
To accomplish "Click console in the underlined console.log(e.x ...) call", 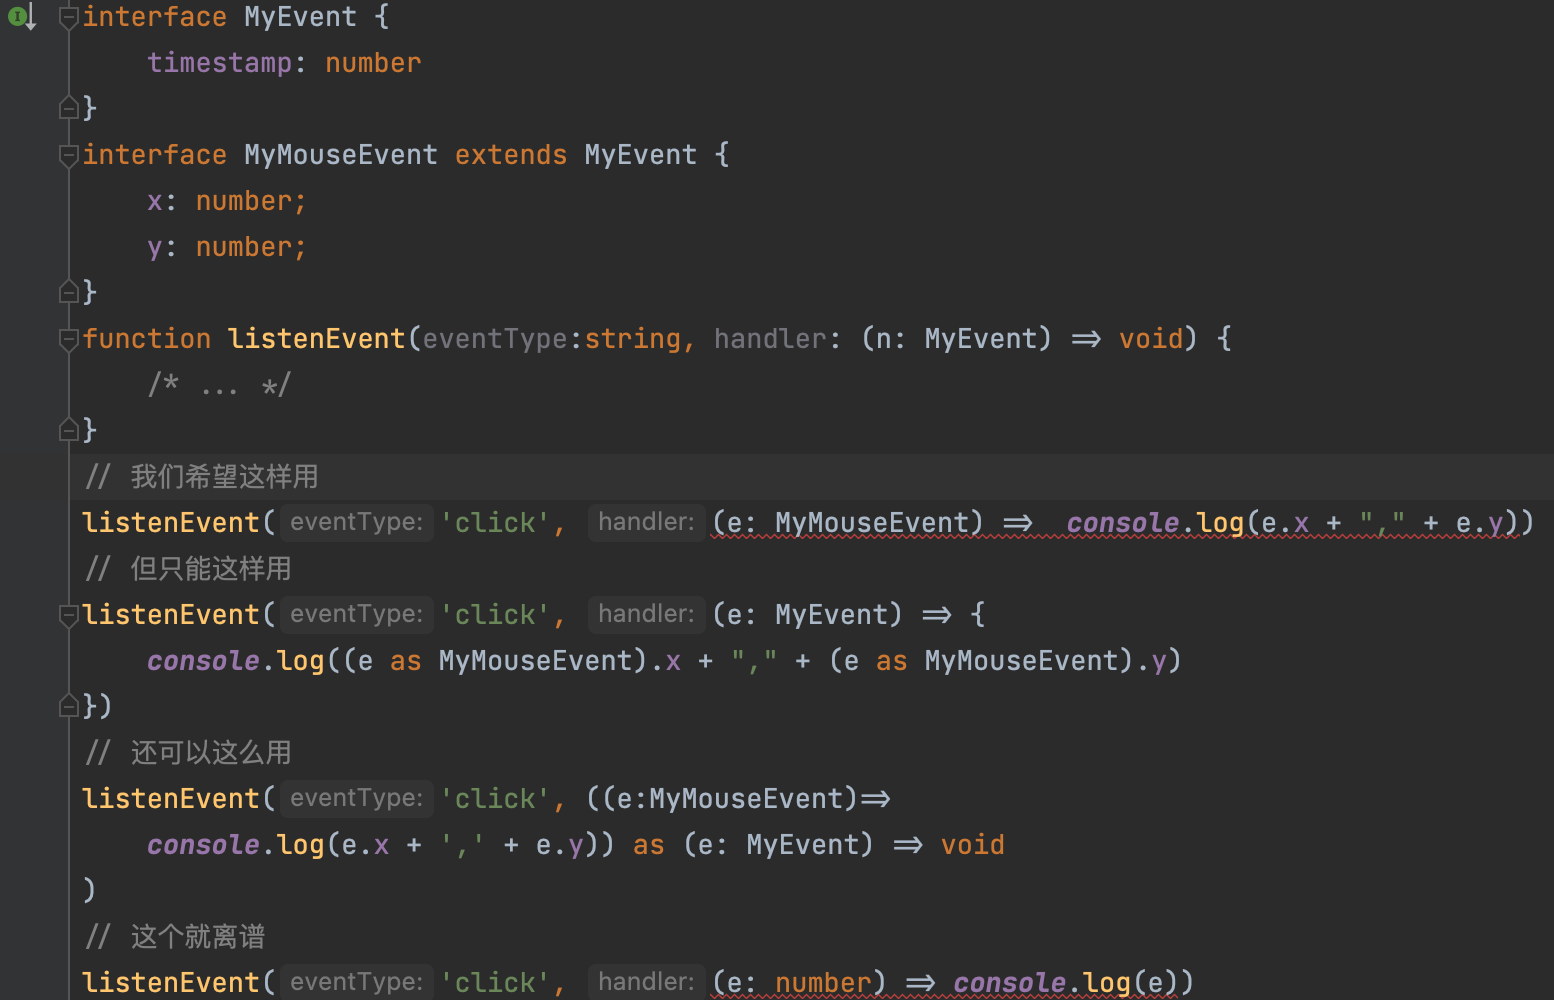I will [x=1123, y=523].
